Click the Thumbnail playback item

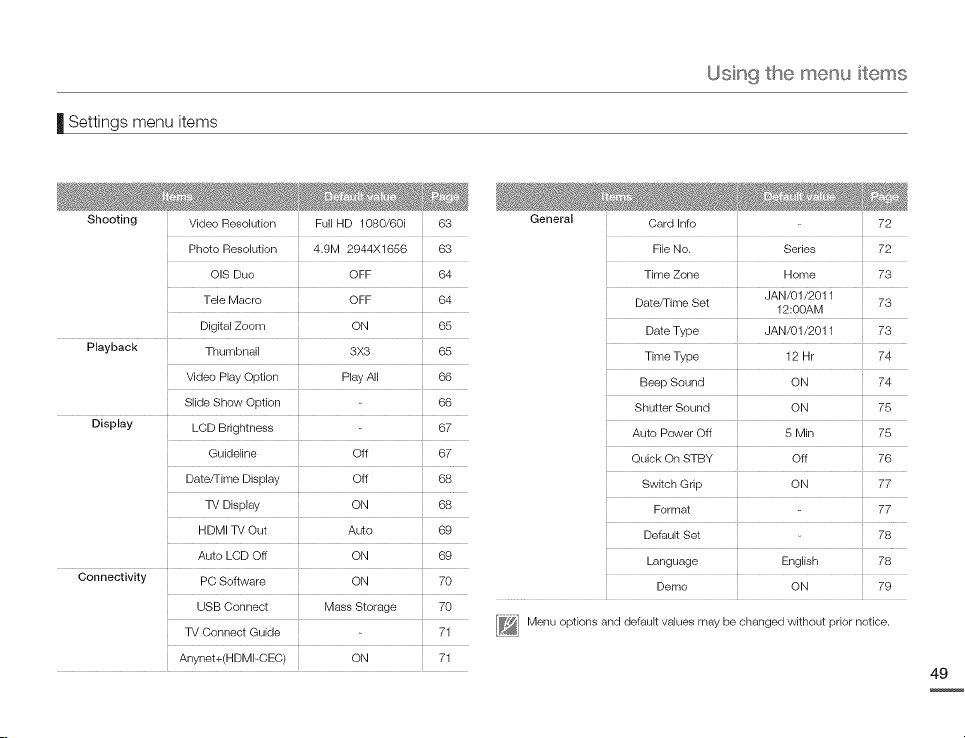click(232, 351)
